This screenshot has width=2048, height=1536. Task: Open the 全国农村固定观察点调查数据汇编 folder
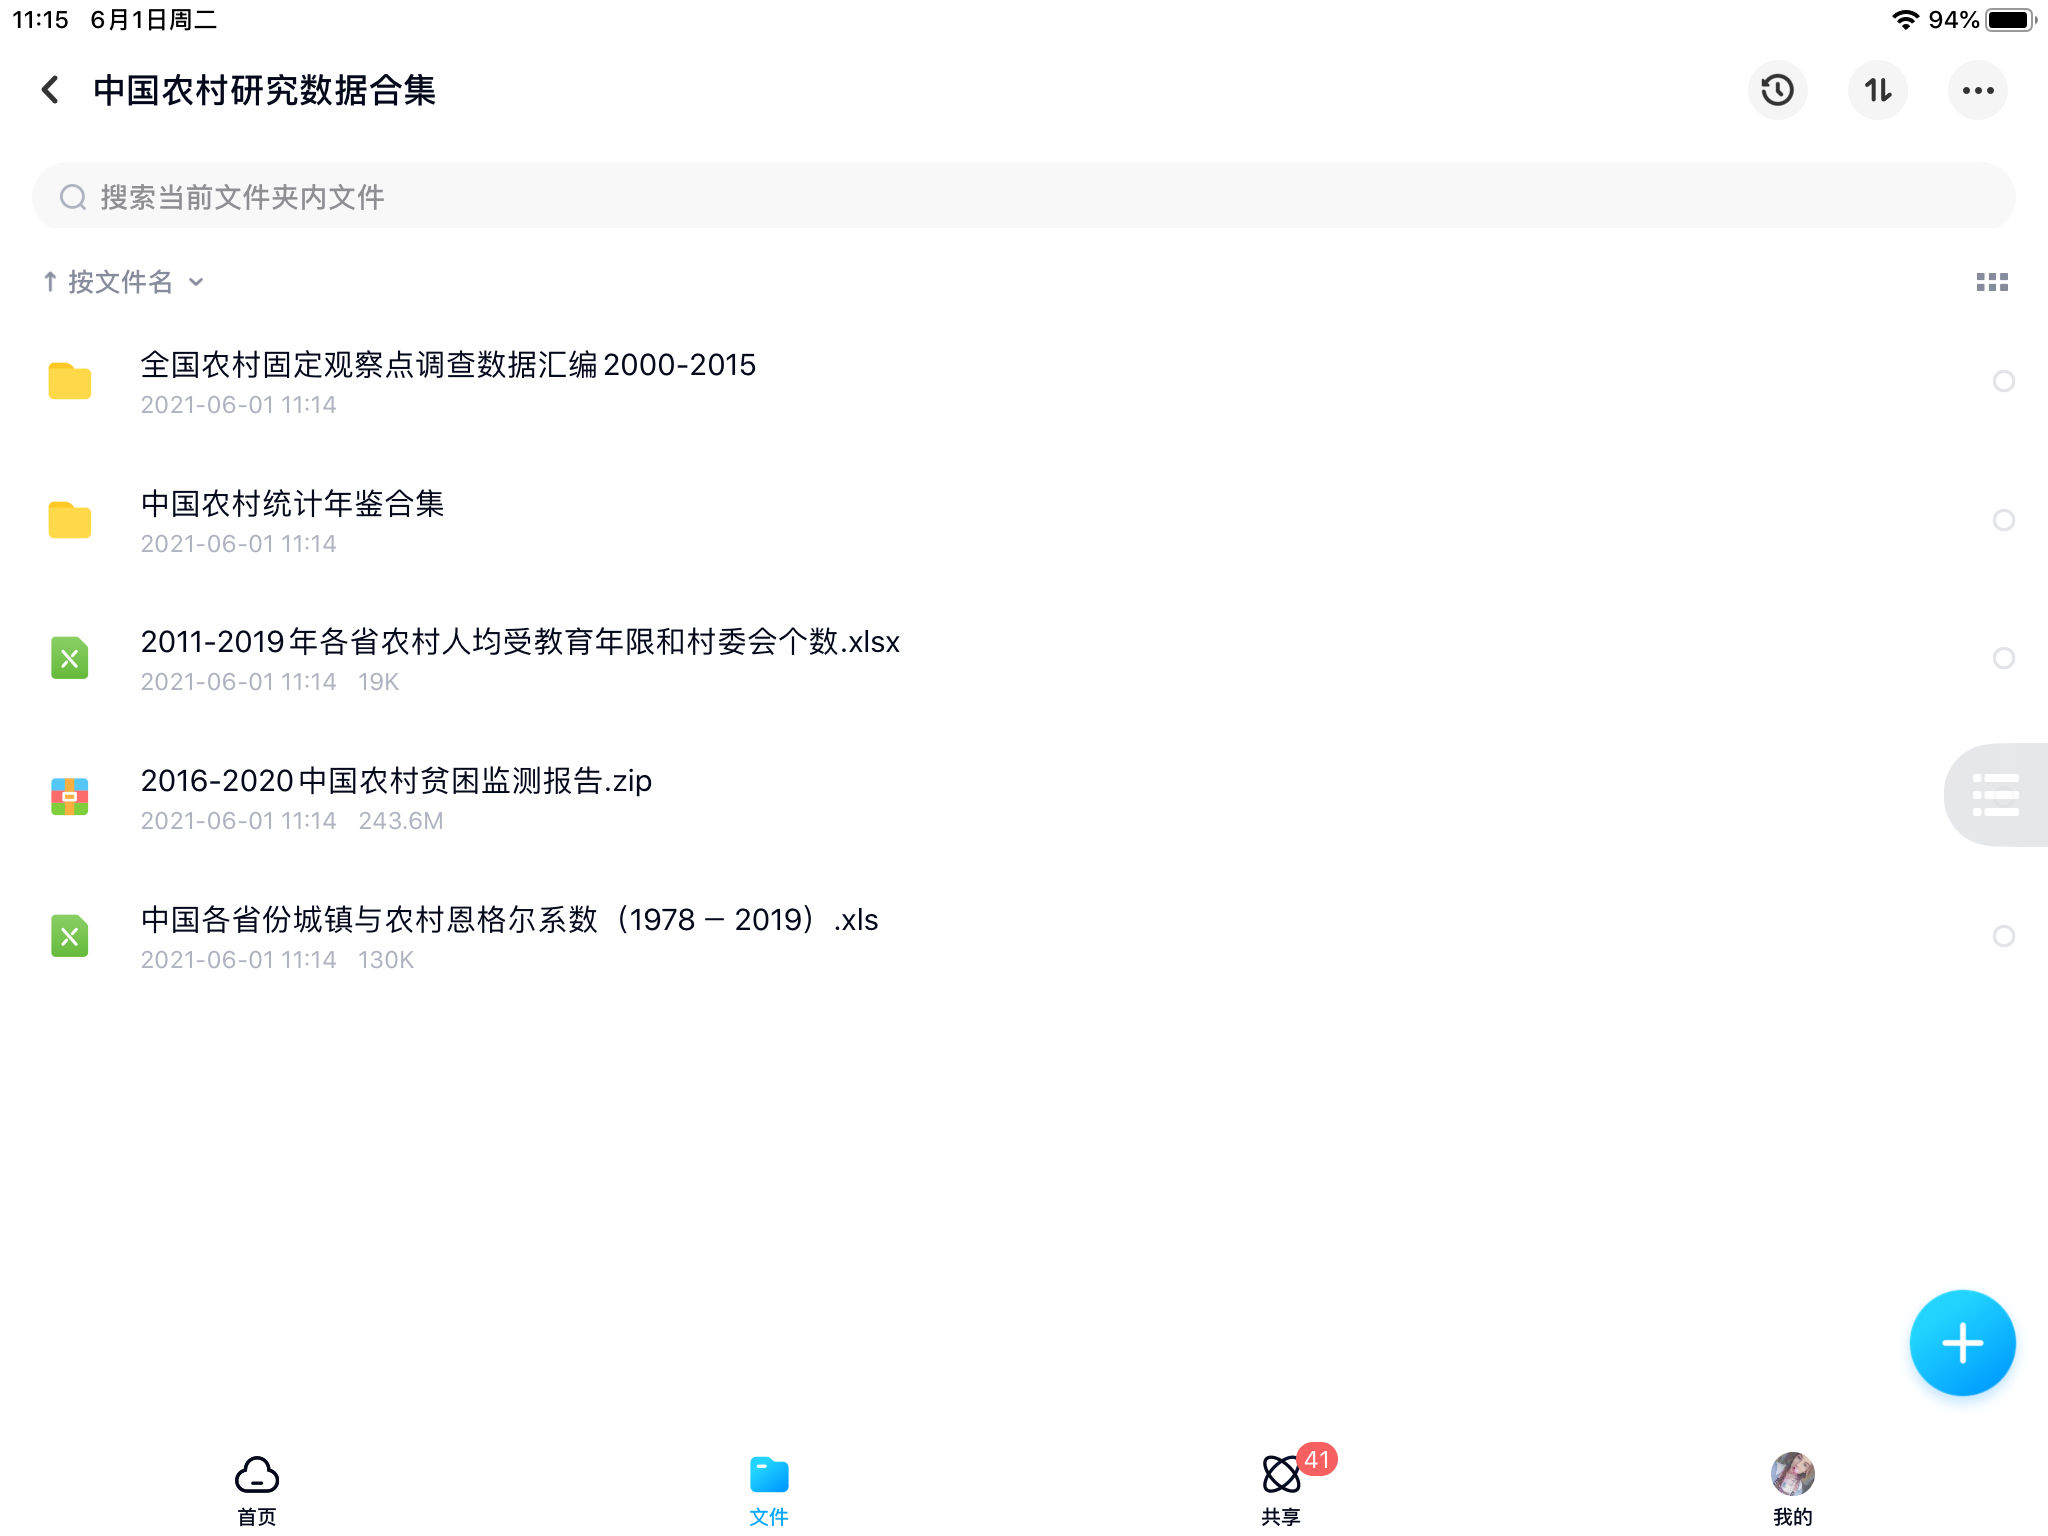448,365
